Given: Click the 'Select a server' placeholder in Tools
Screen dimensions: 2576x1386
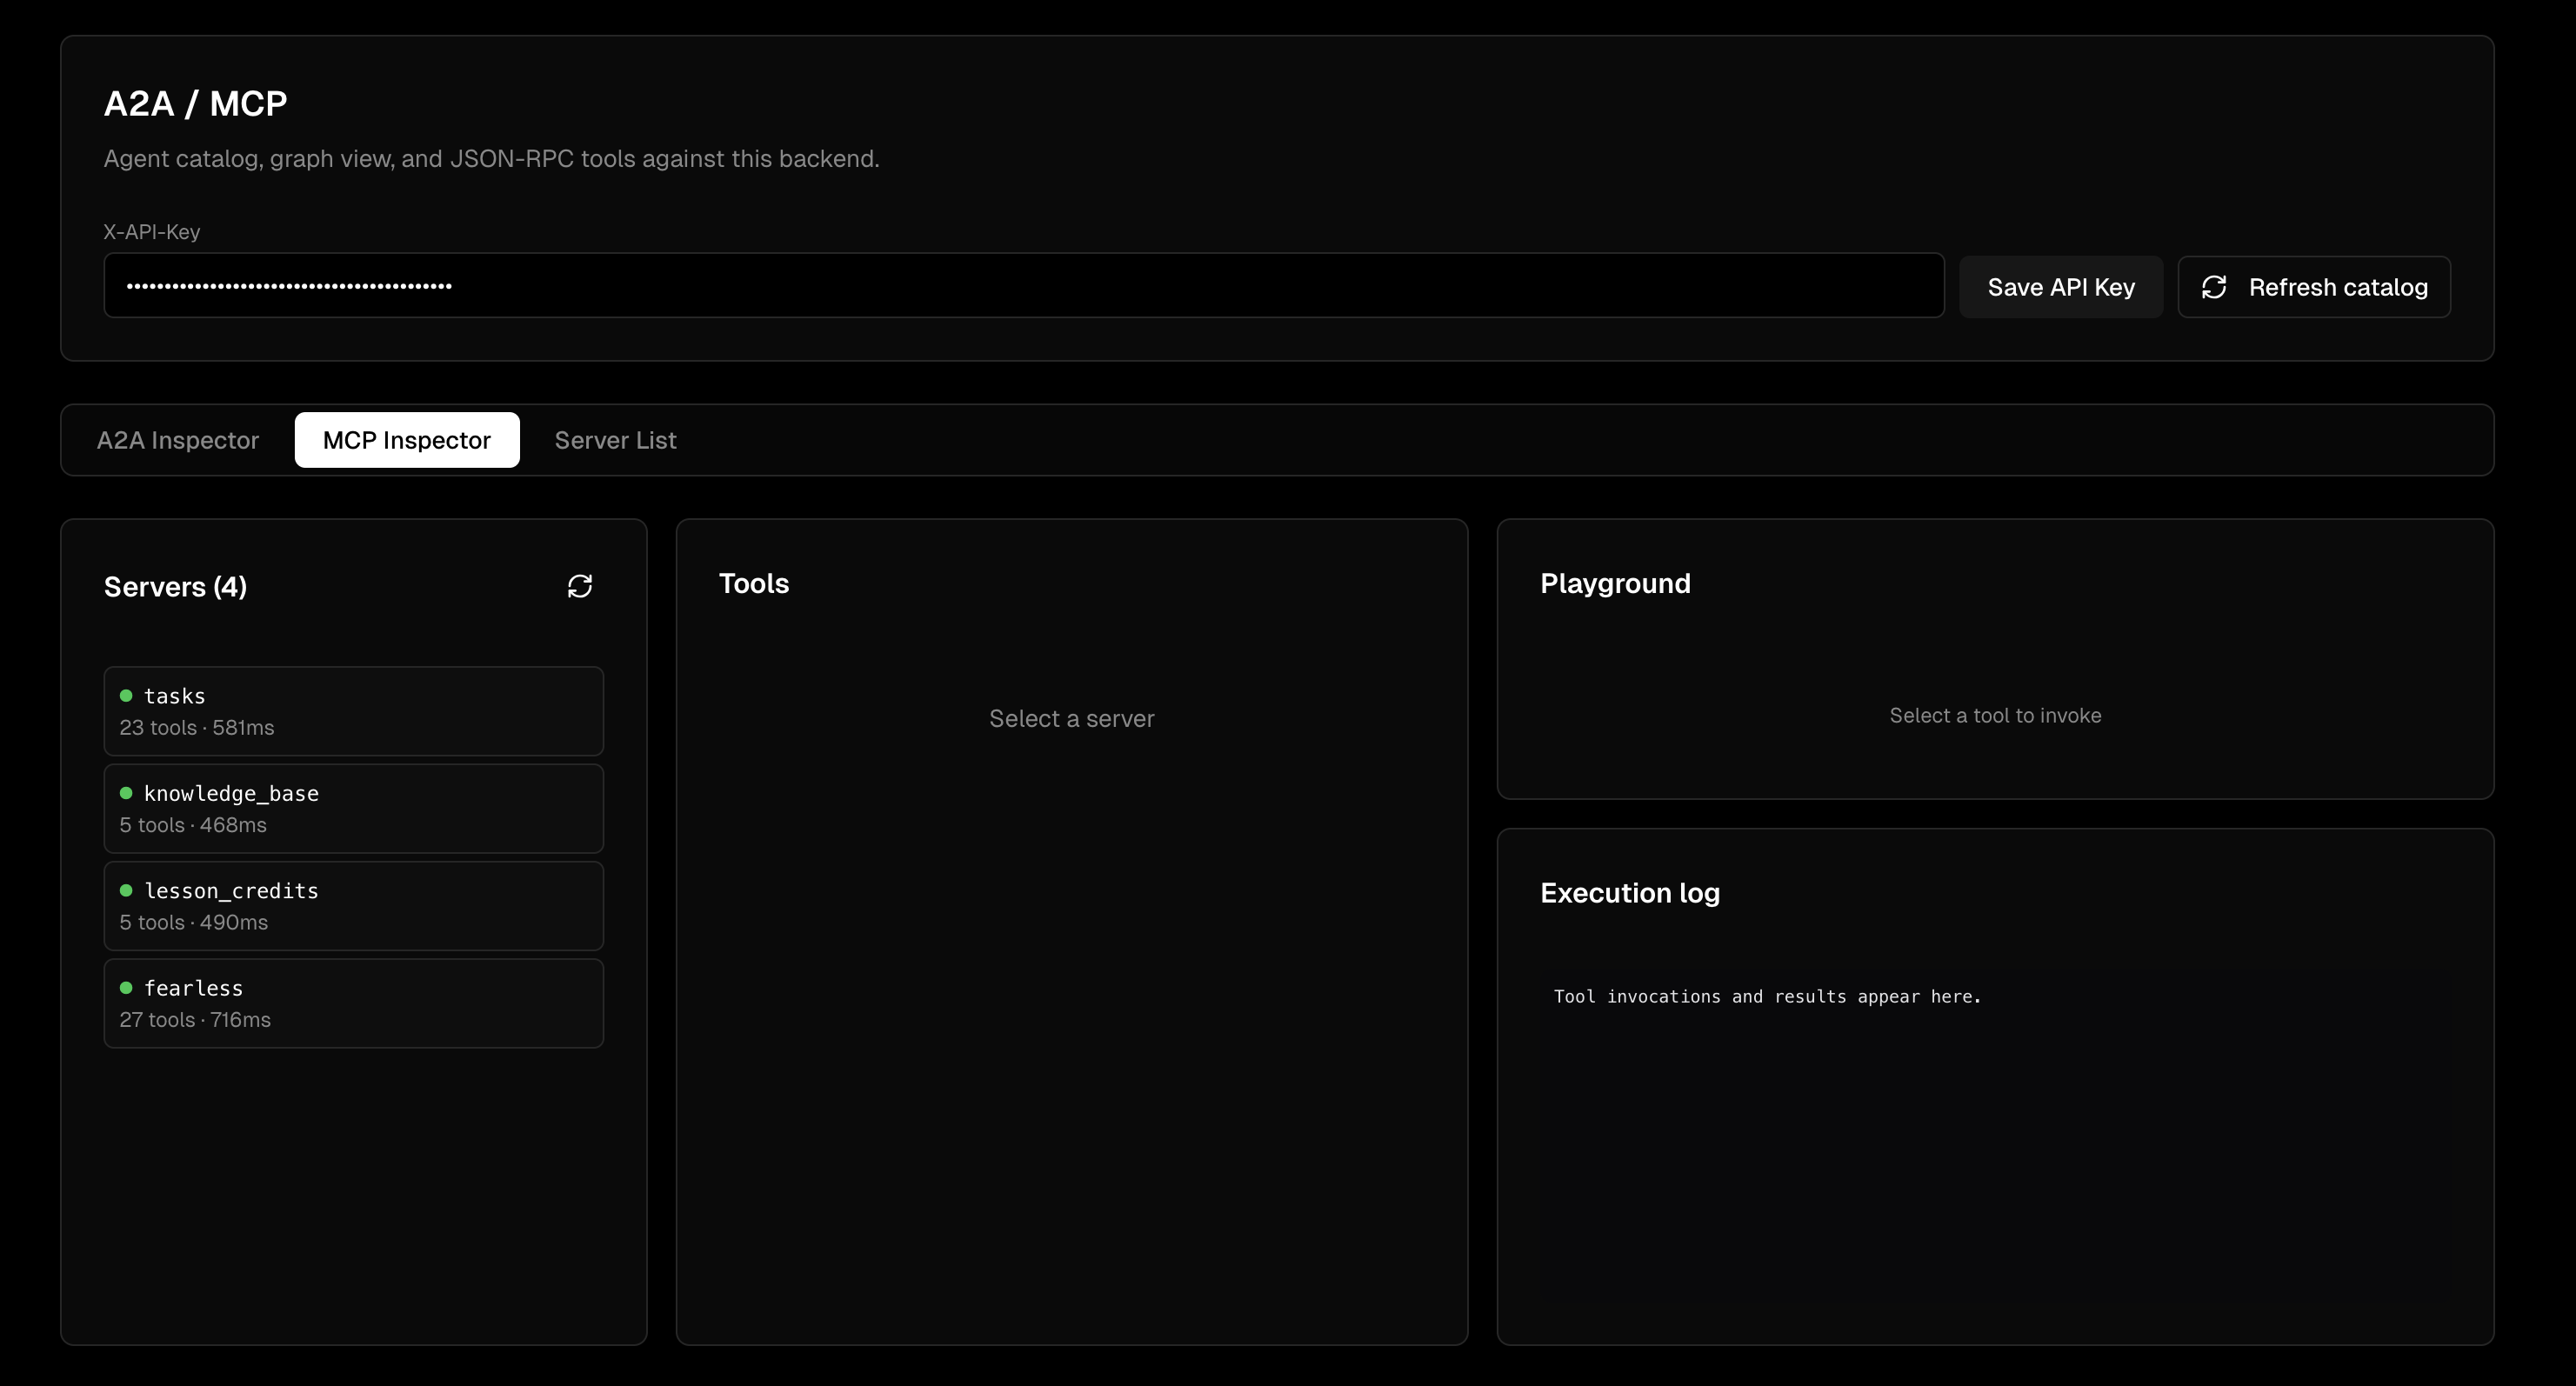Looking at the screenshot, I should pos(1071,719).
